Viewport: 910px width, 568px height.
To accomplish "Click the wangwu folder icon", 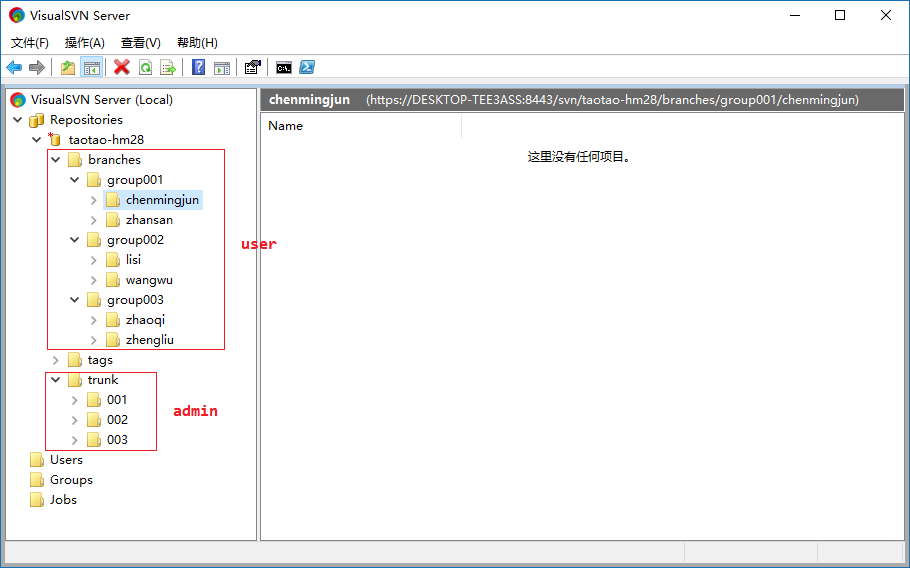I will point(113,280).
